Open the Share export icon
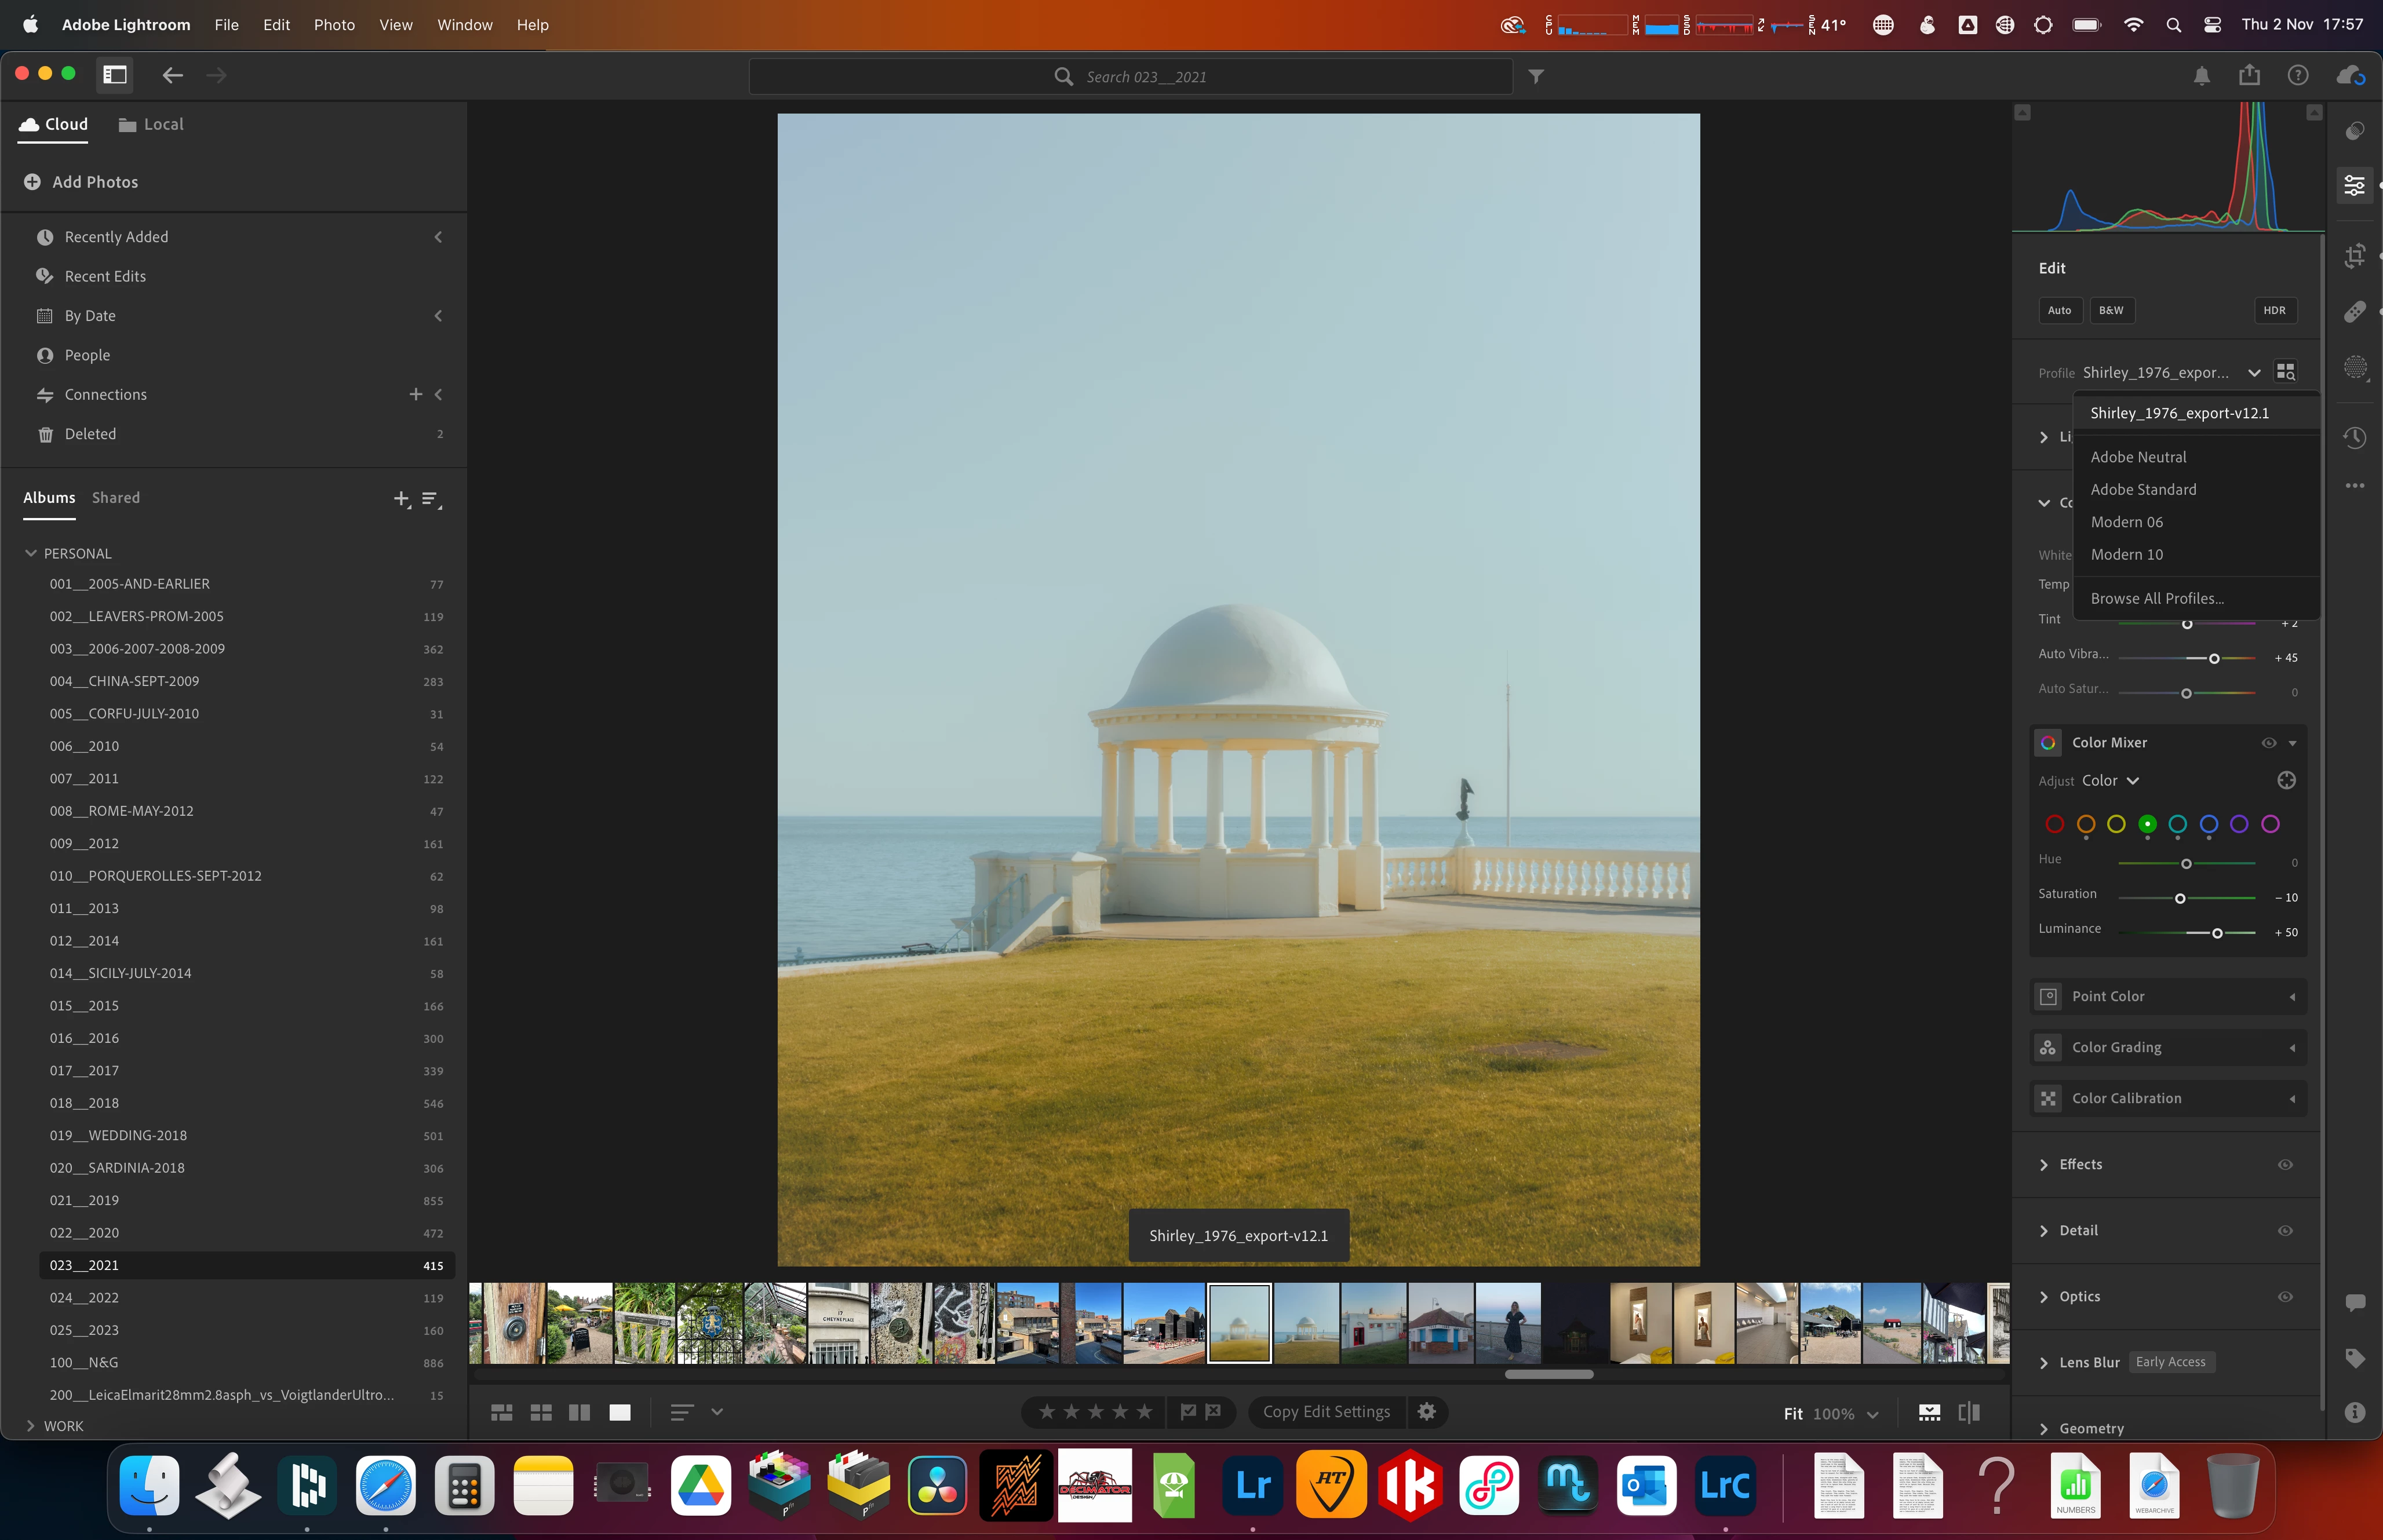This screenshot has height=1540, width=2383. click(x=2249, y=76)
